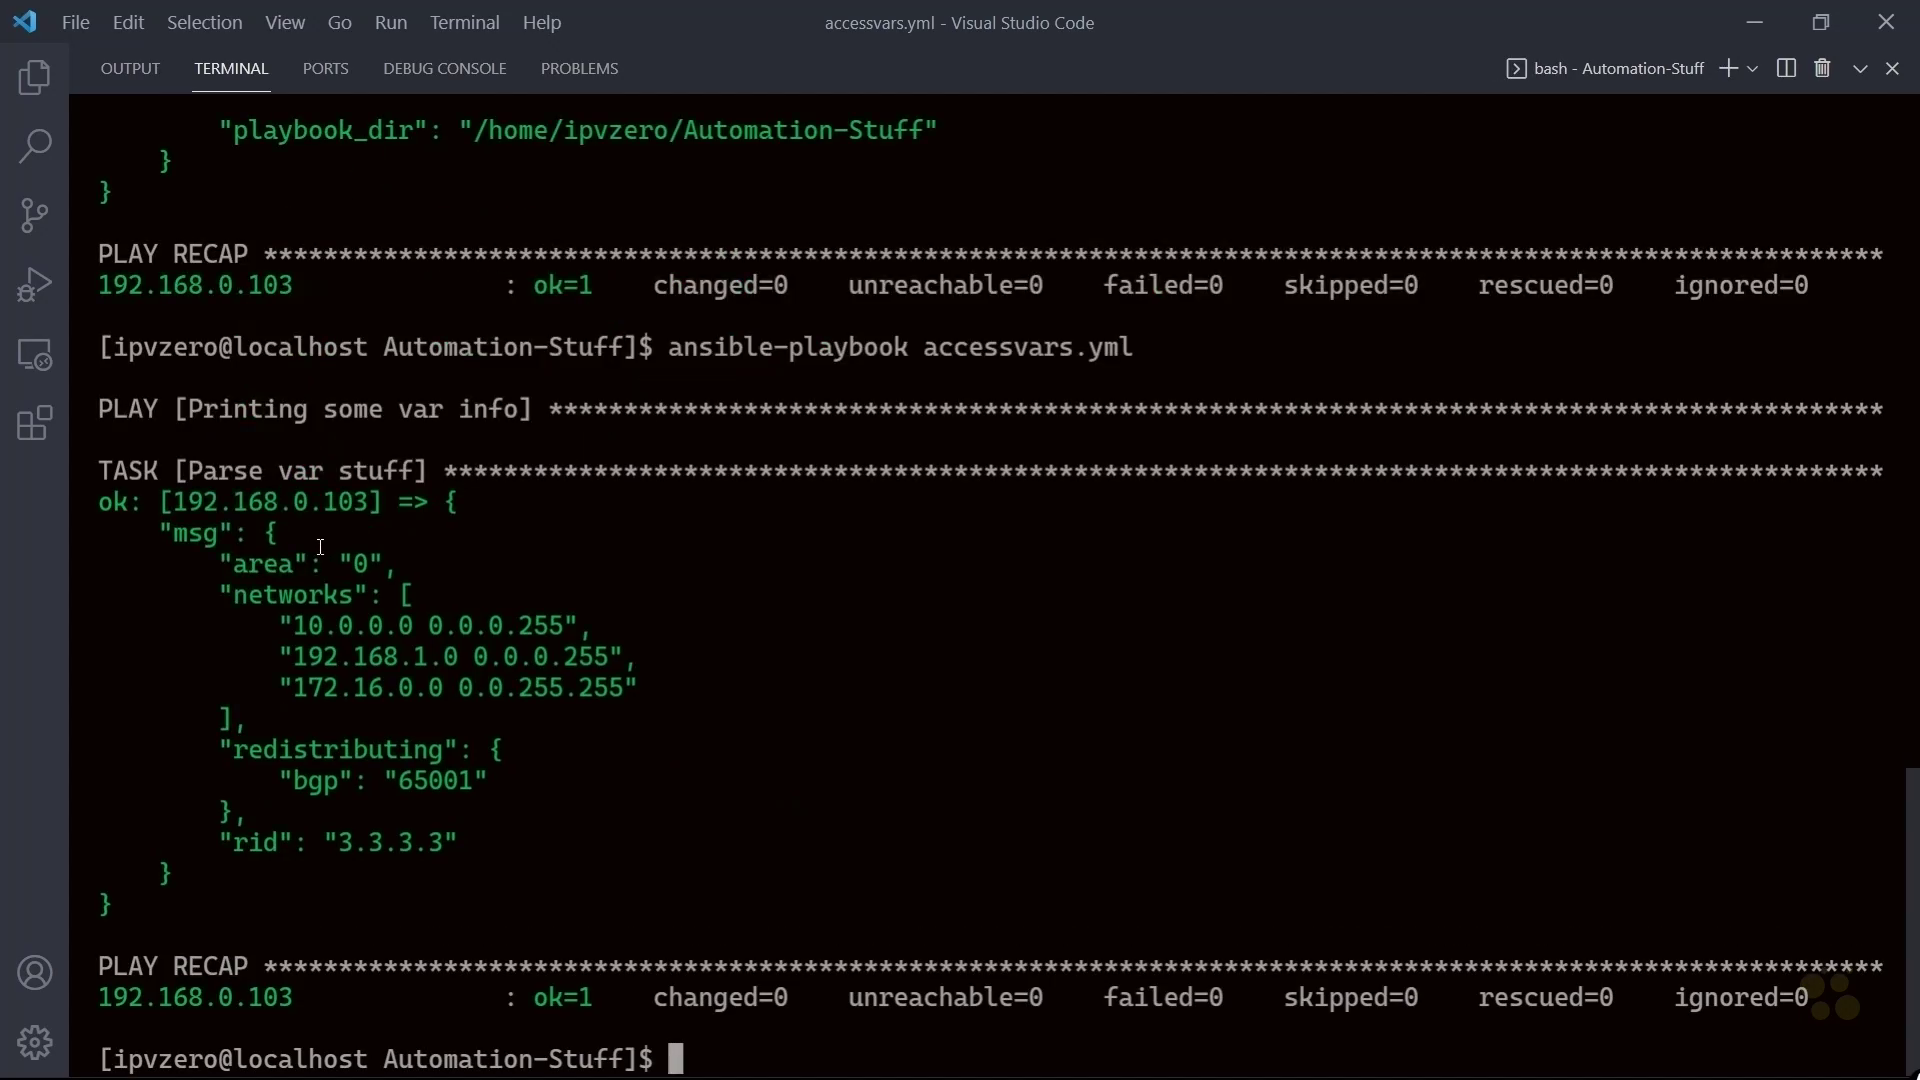Switch to the DEBUG CONSOLE tab
This screenshot has height=1080, width=1920.
445,69
